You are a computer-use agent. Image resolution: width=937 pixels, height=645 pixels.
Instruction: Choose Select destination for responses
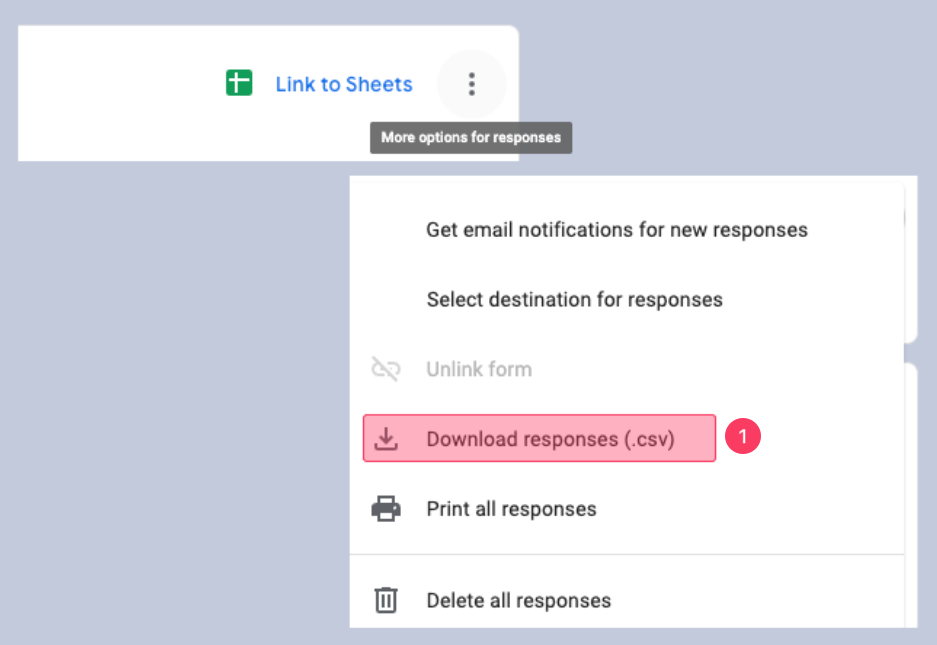(x=574, y=299)
